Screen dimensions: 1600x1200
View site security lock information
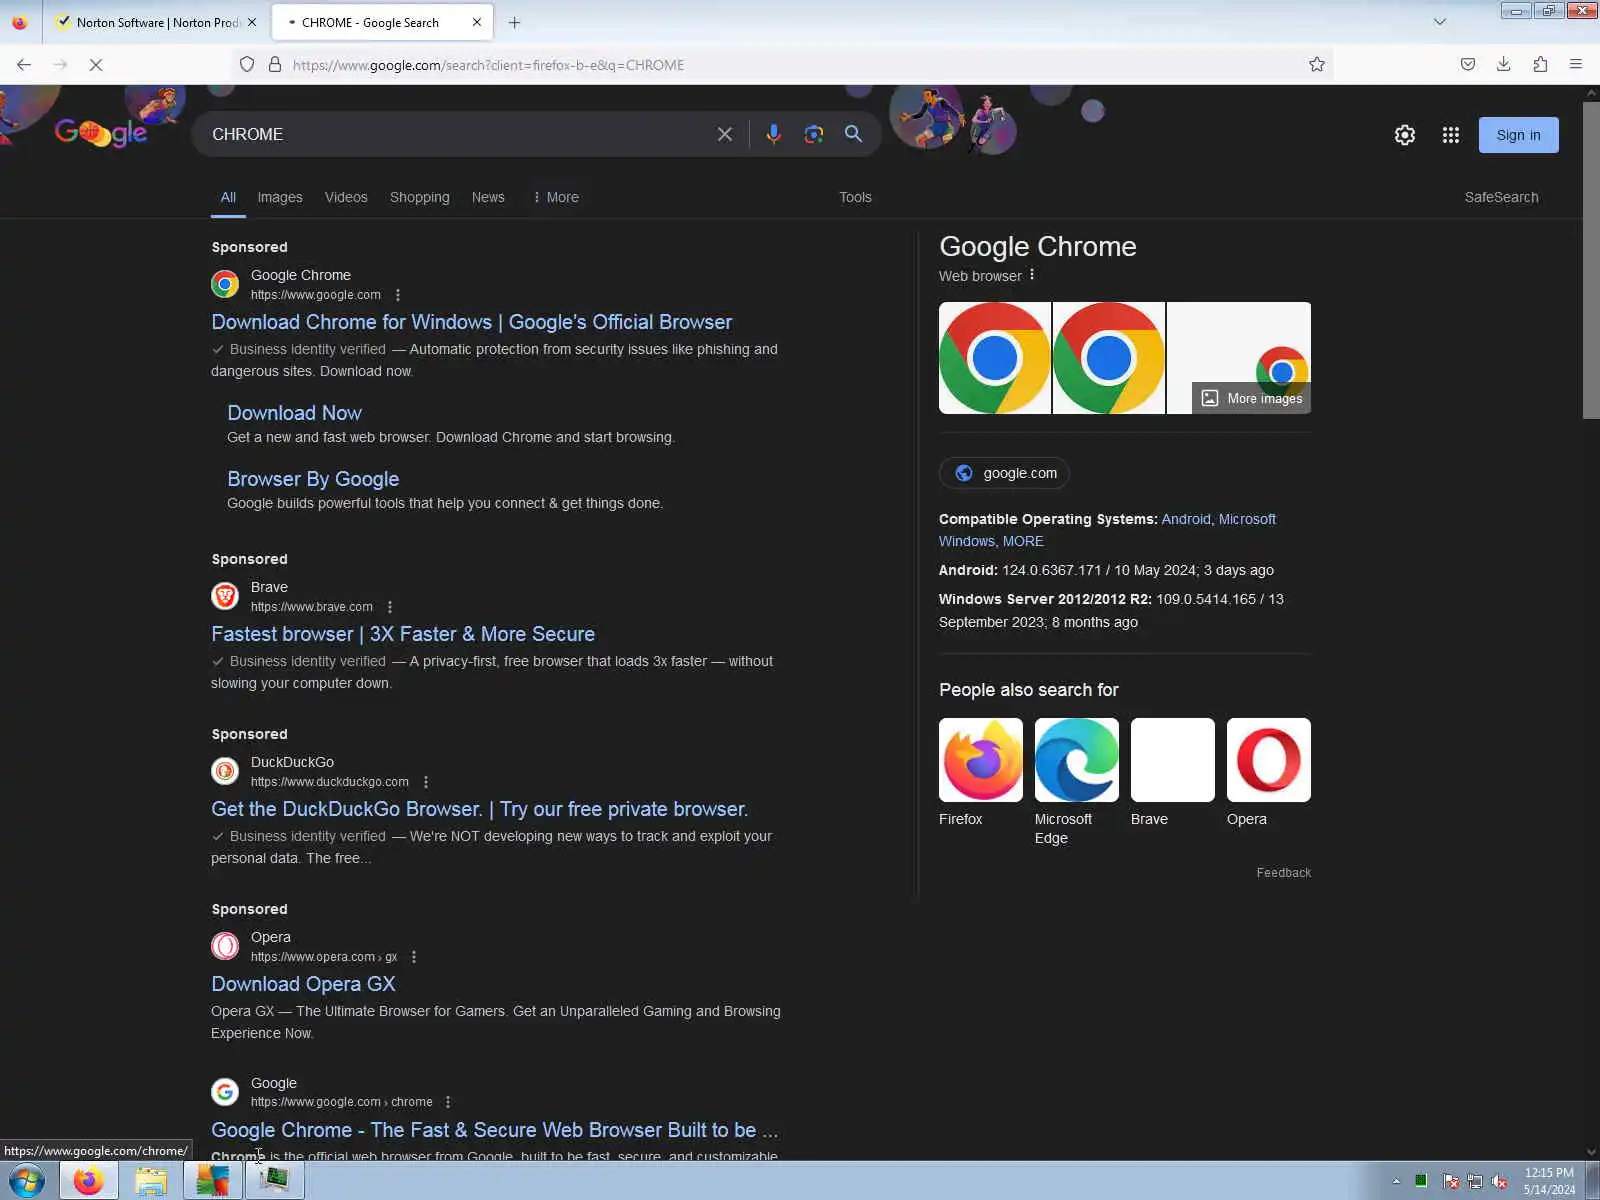tap(275, 65)
